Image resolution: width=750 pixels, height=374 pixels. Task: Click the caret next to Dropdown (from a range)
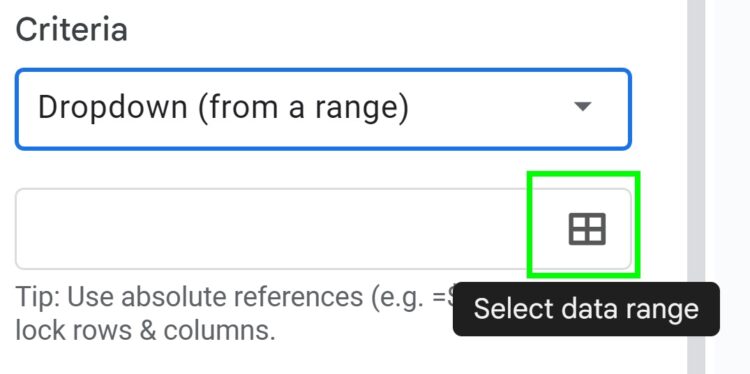[583, 107]
